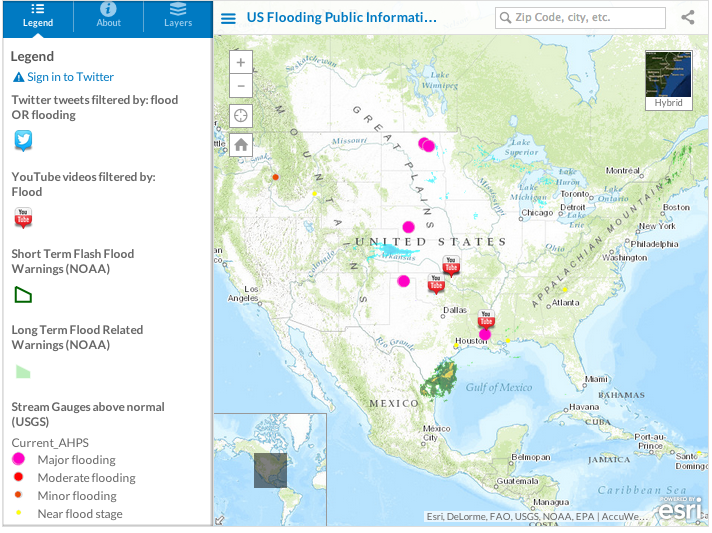The image size is (712, 533).
Task: Click the Esri logo link
Action: click(x=679, y=508)
